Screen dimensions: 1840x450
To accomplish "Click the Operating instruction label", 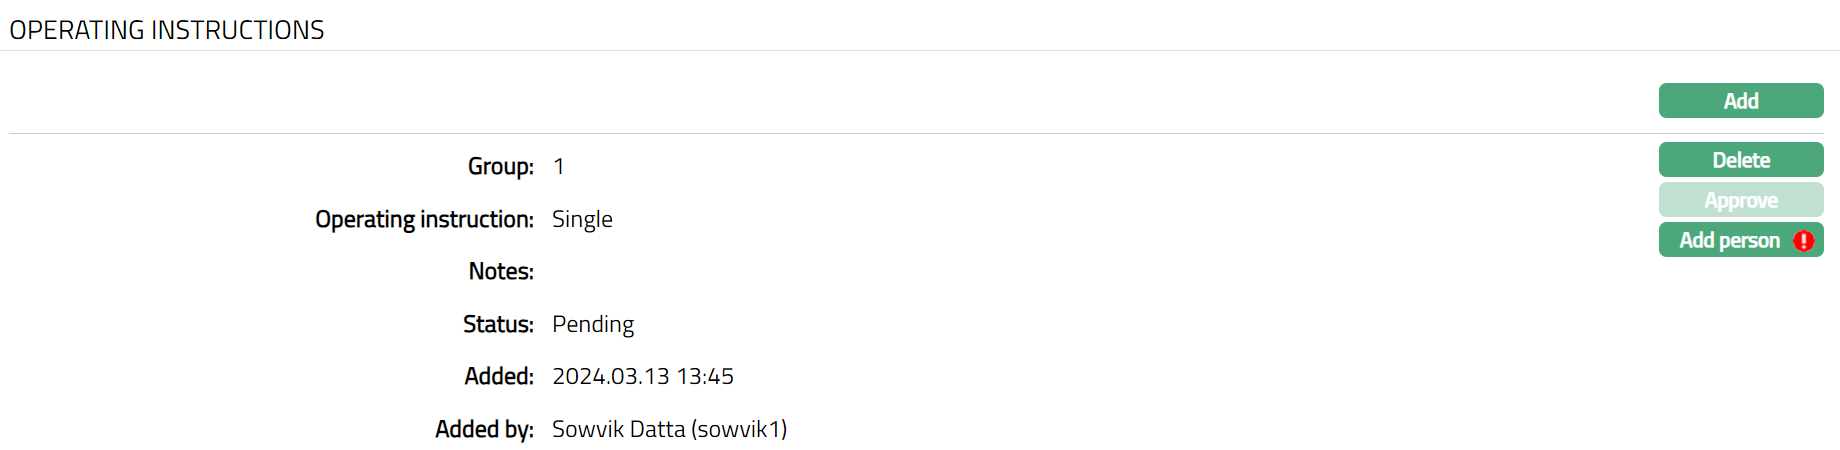I will point(424,219).
